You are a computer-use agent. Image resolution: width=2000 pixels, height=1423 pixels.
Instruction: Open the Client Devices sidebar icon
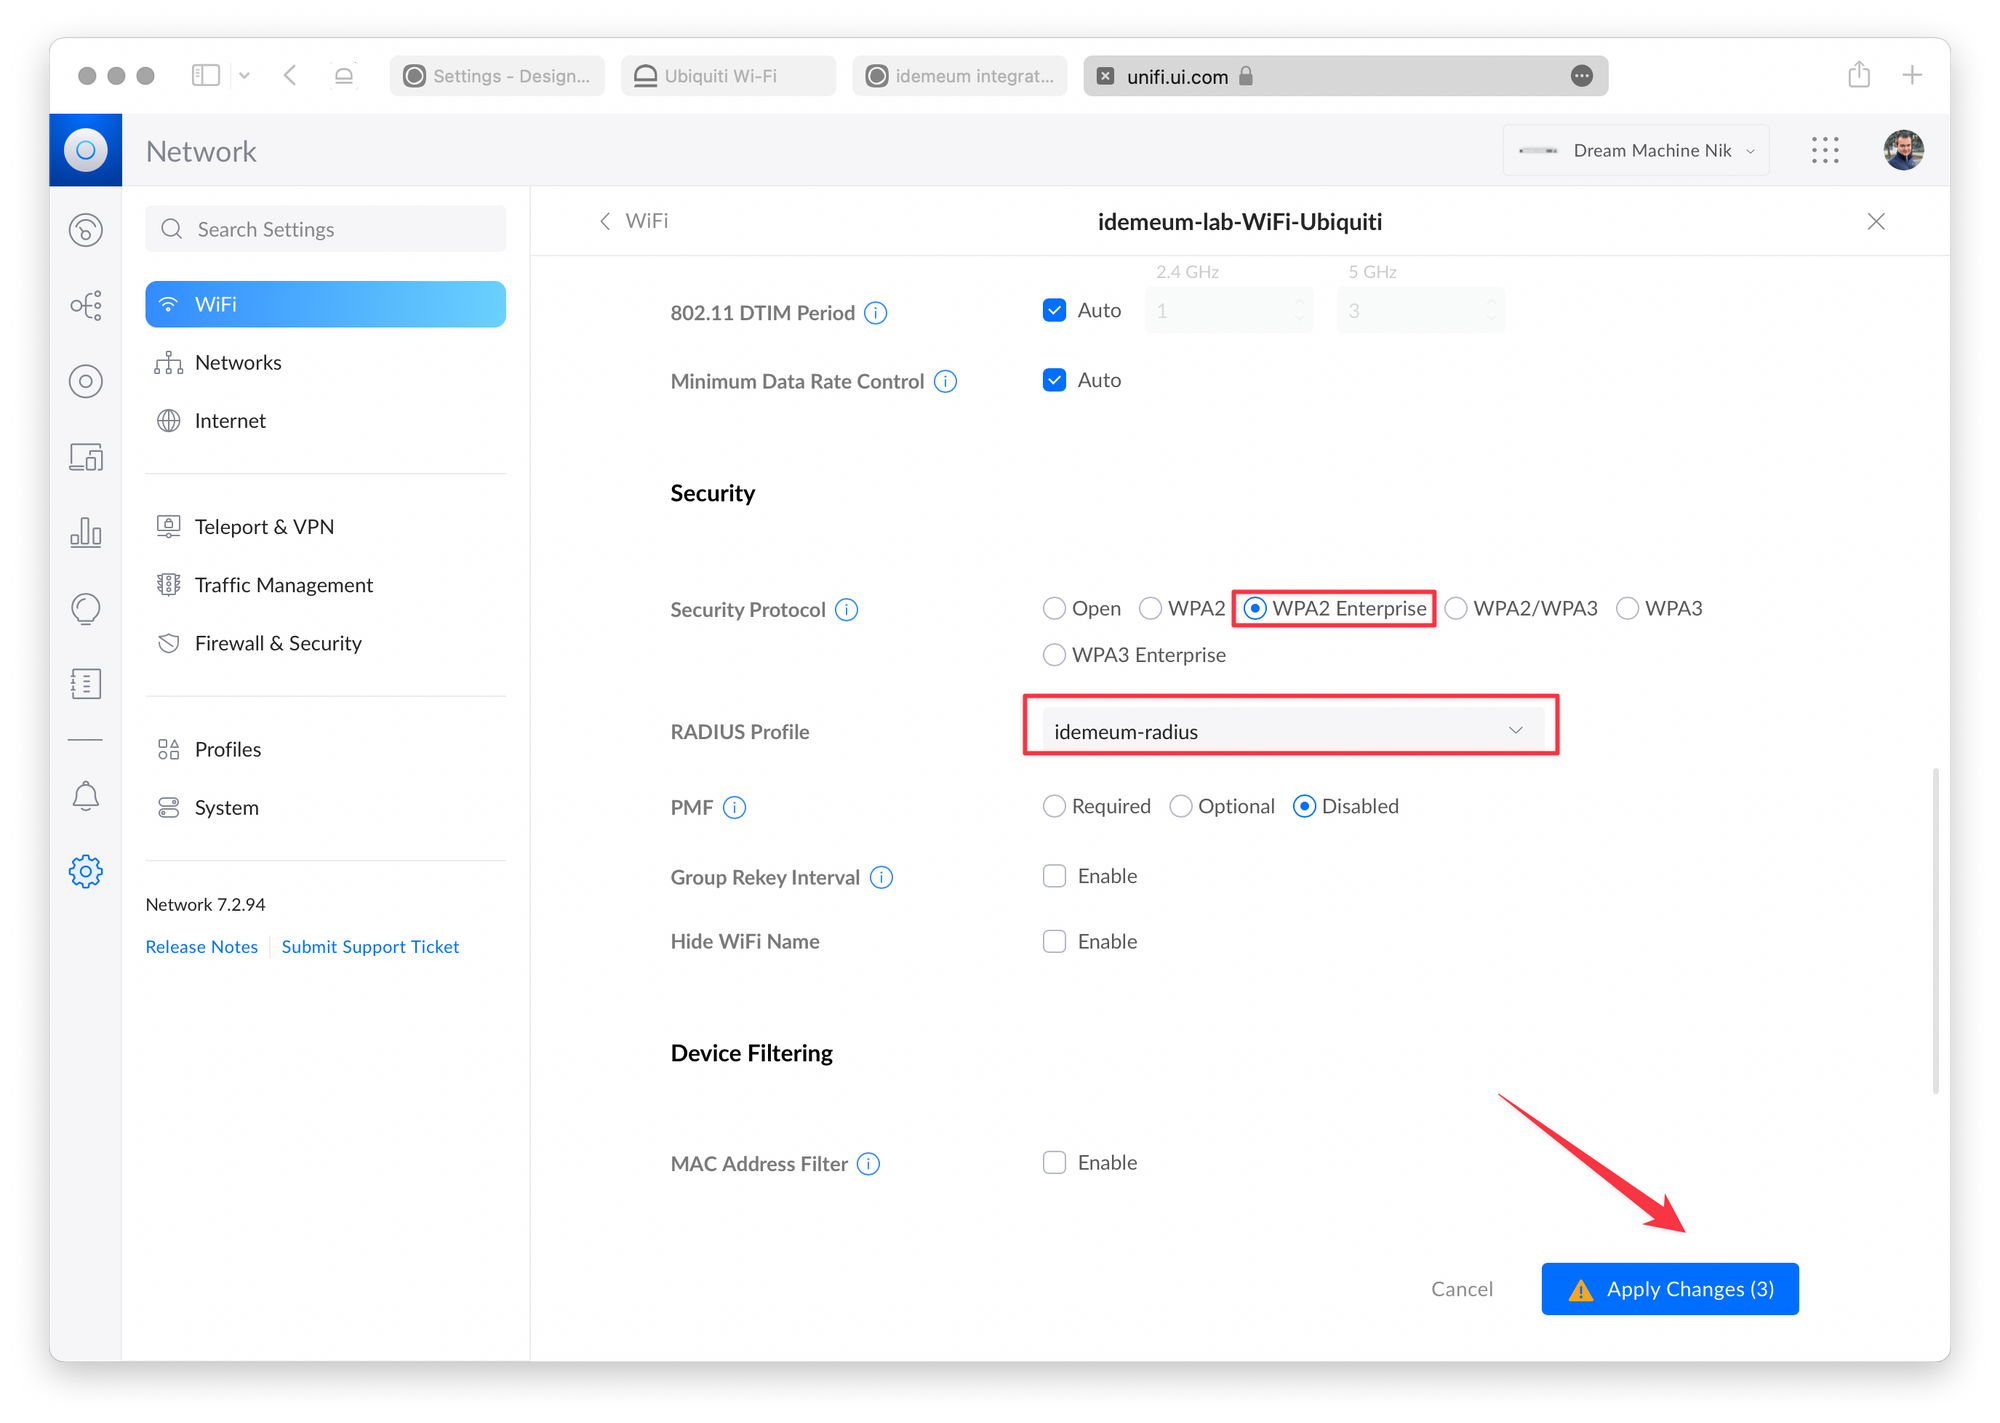point(86,457)
